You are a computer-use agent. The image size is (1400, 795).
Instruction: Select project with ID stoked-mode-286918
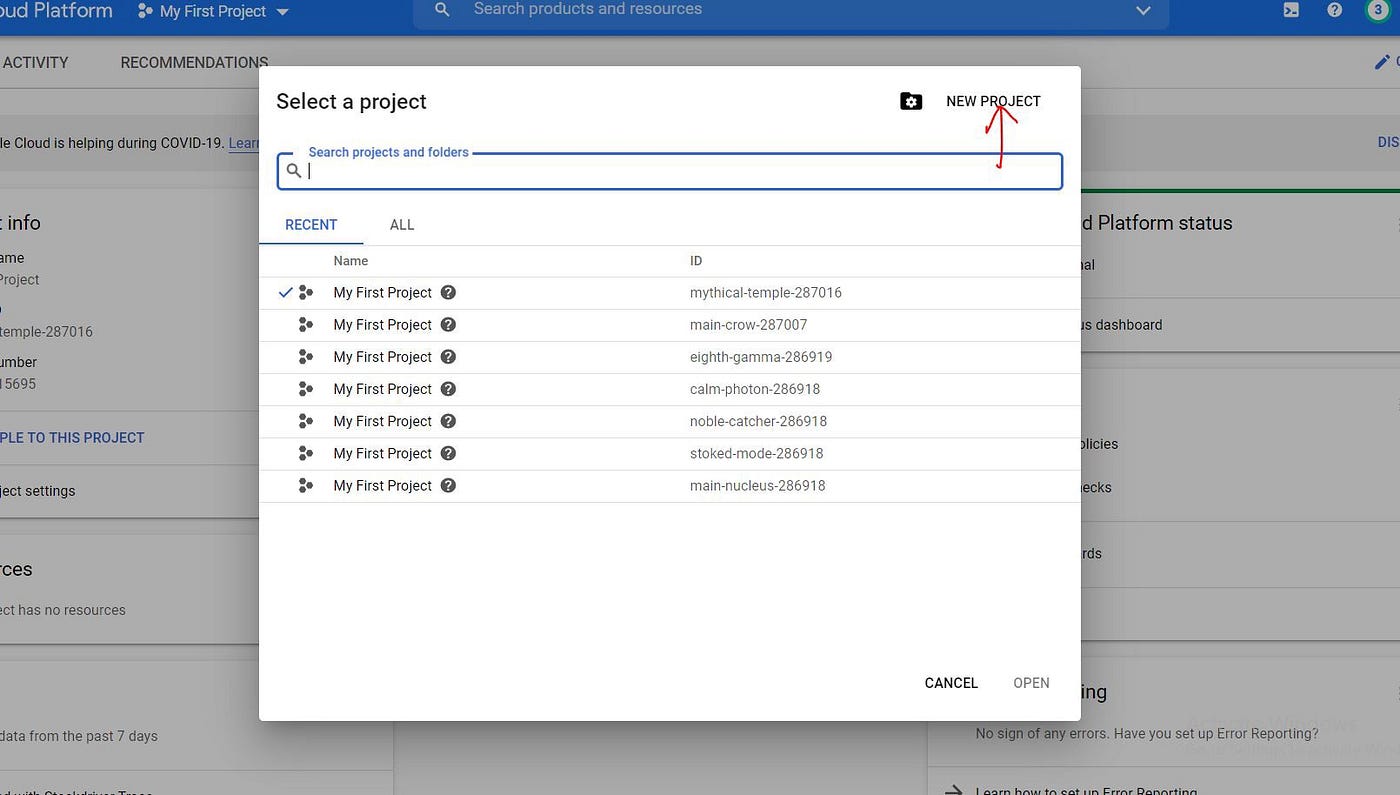tap(670, 453)
